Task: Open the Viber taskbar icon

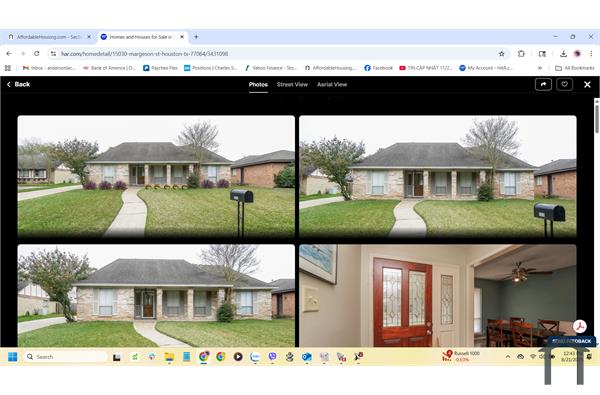Action: (272, 357)
